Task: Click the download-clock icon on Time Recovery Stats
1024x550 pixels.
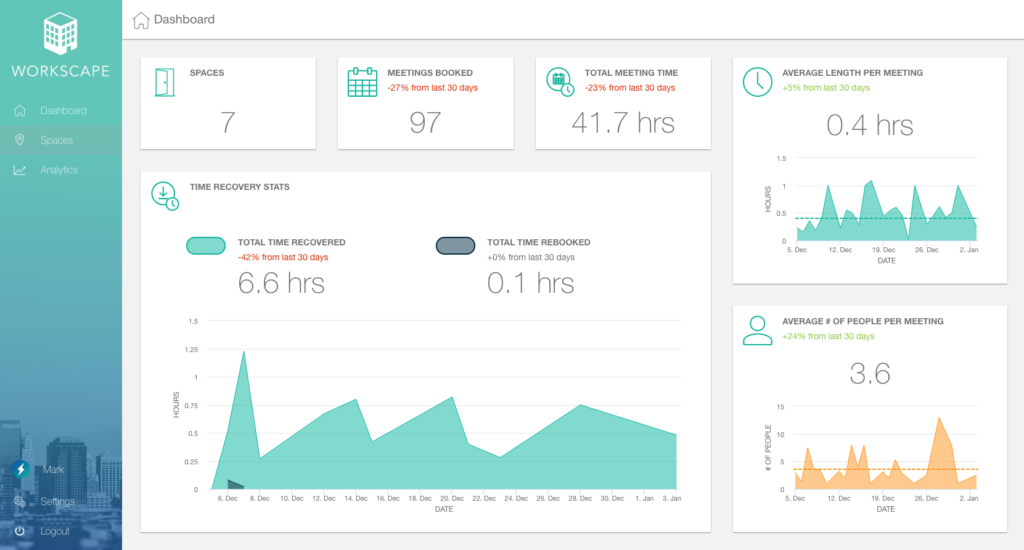Action: pos(165,196)
